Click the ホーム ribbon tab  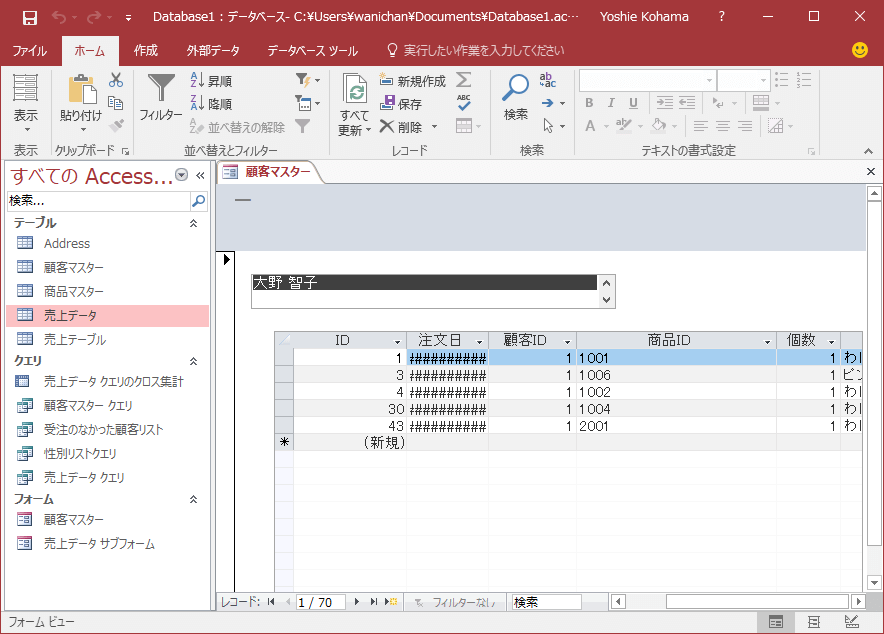90,51
